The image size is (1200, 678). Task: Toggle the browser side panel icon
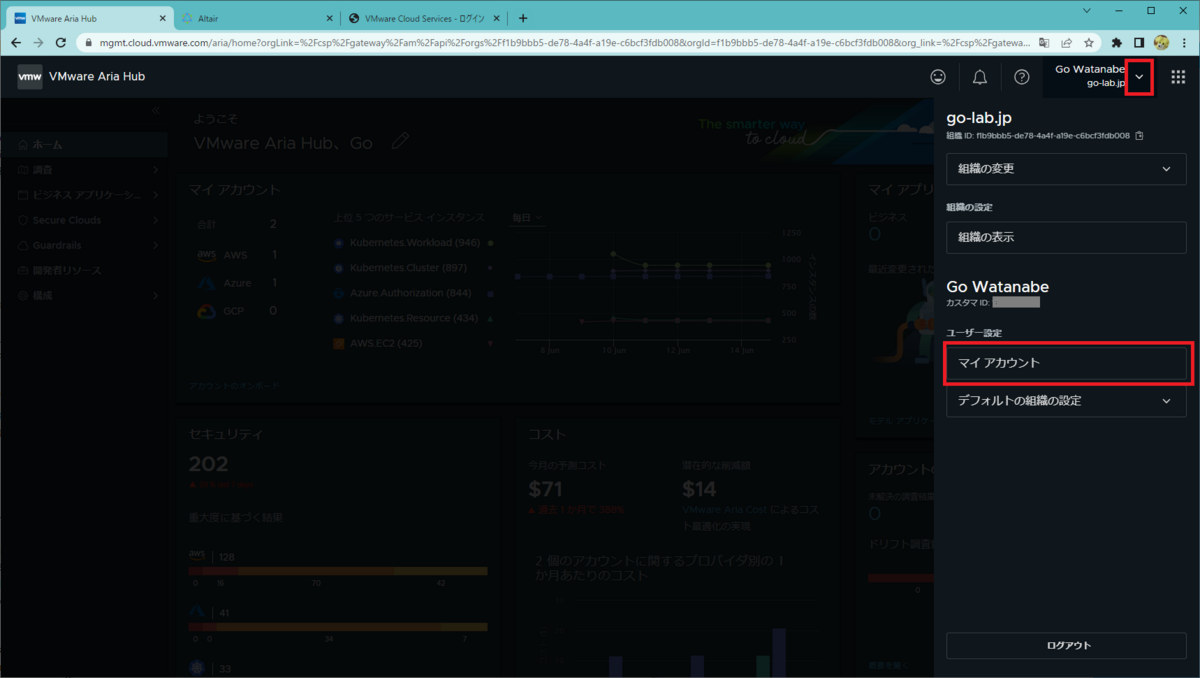click(1139, 43)
